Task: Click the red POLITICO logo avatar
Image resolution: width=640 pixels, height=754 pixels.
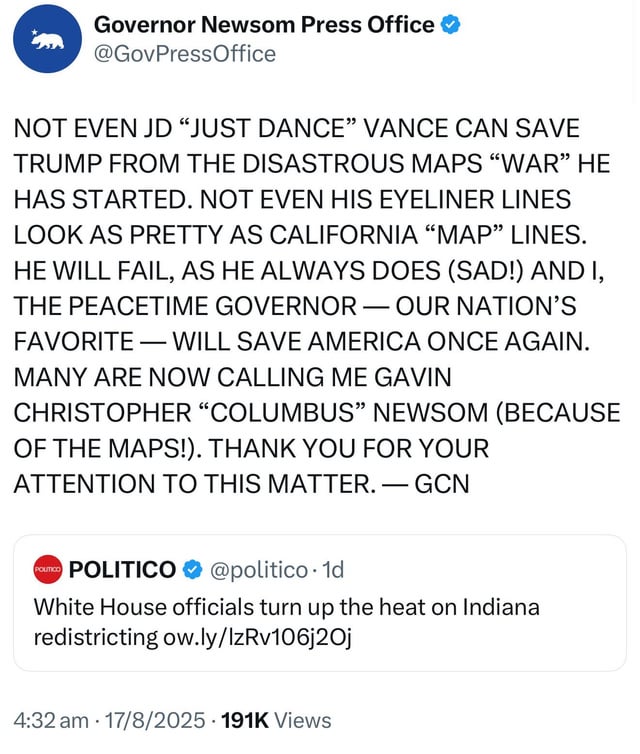Action: point(48,569)
